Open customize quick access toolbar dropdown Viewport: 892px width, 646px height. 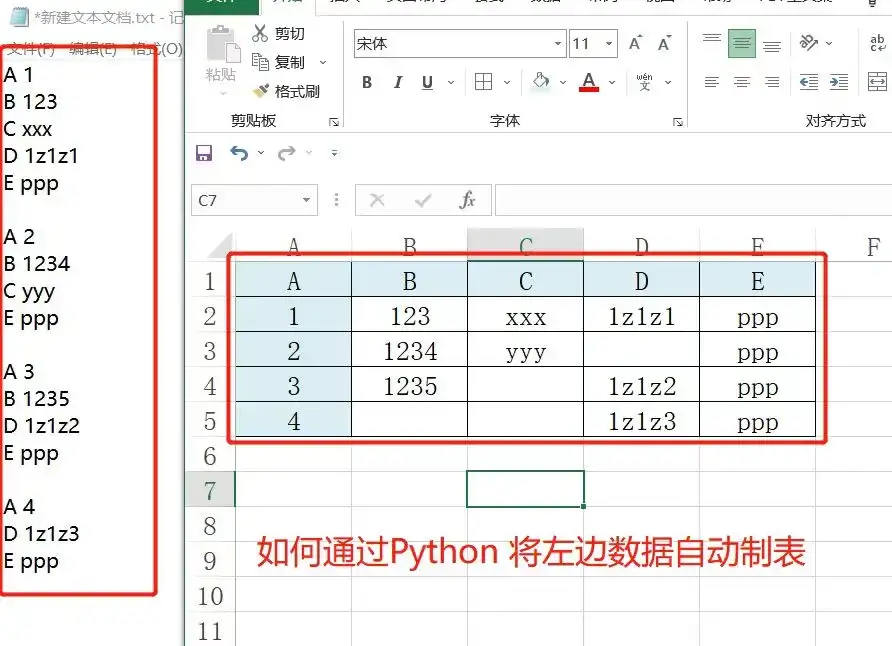[334, 152]
